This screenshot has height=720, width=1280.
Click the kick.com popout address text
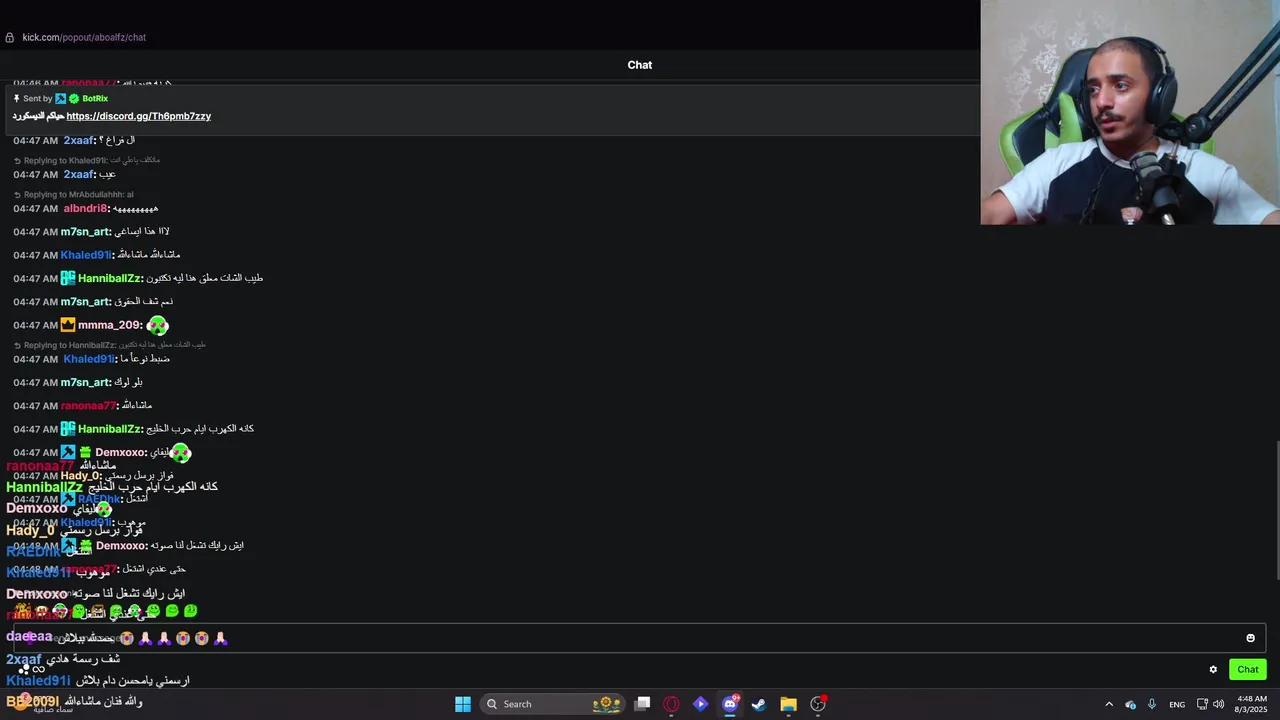coord(84,37)
